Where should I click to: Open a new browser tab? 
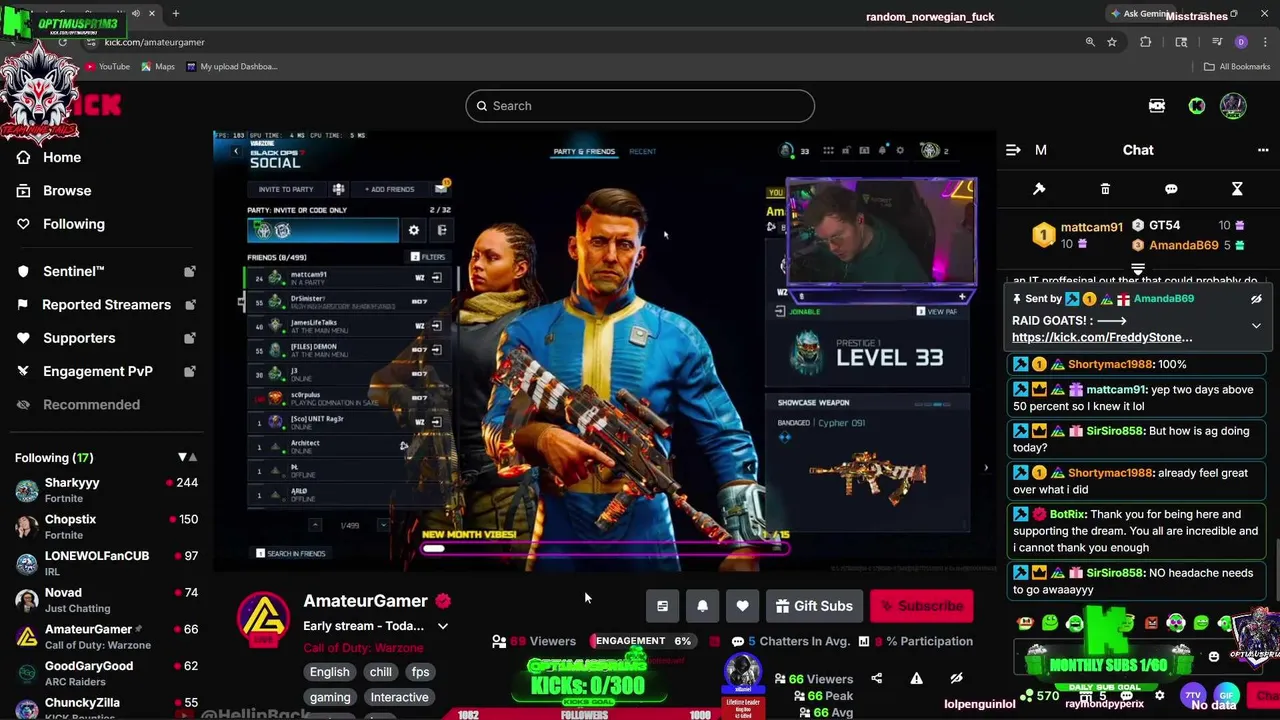[175, 14]
